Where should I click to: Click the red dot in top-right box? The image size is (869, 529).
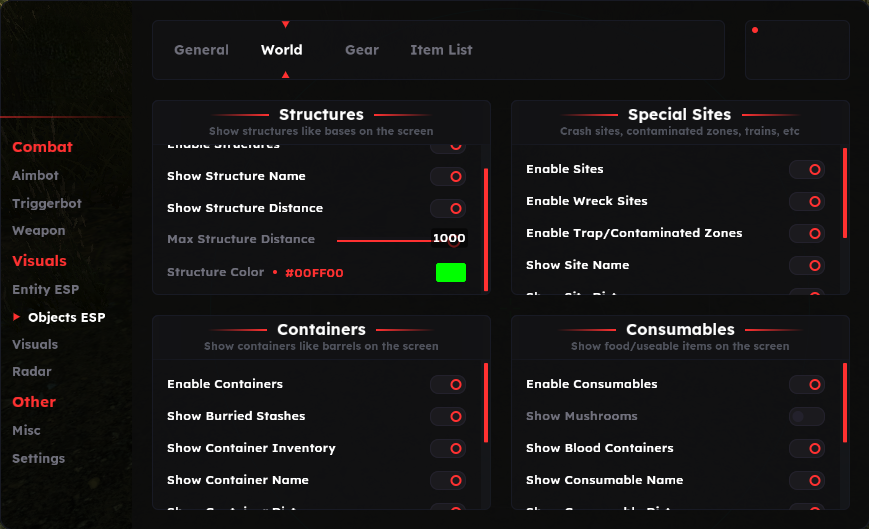(754, 30)
